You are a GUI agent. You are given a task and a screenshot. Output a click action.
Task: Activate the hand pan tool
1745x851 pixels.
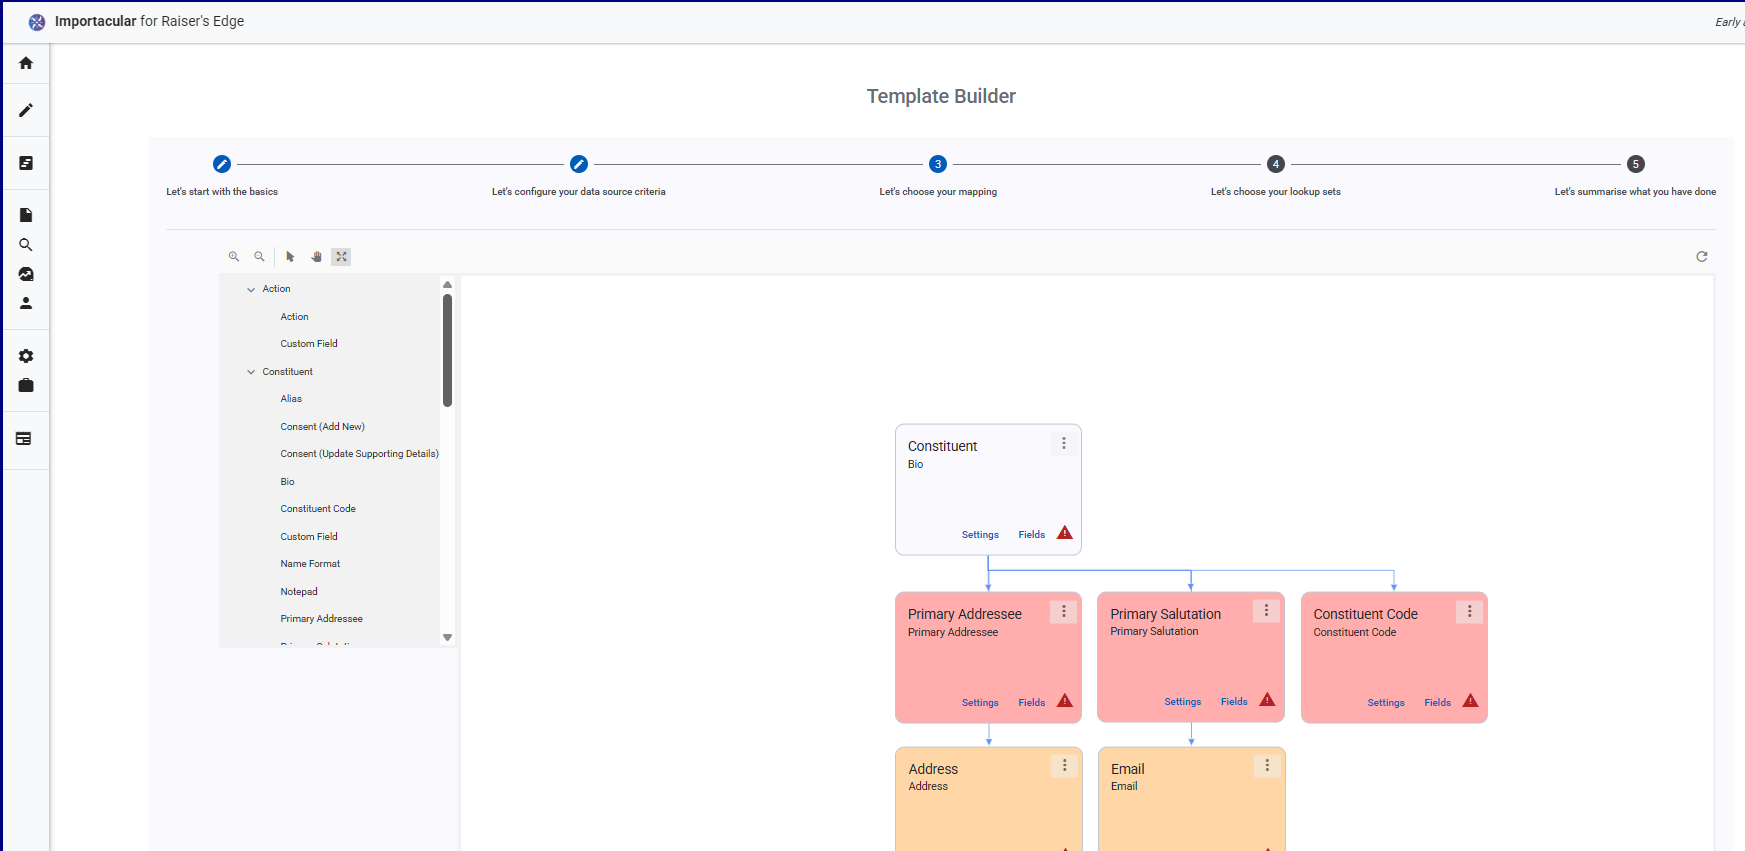[x=316, y=257]
